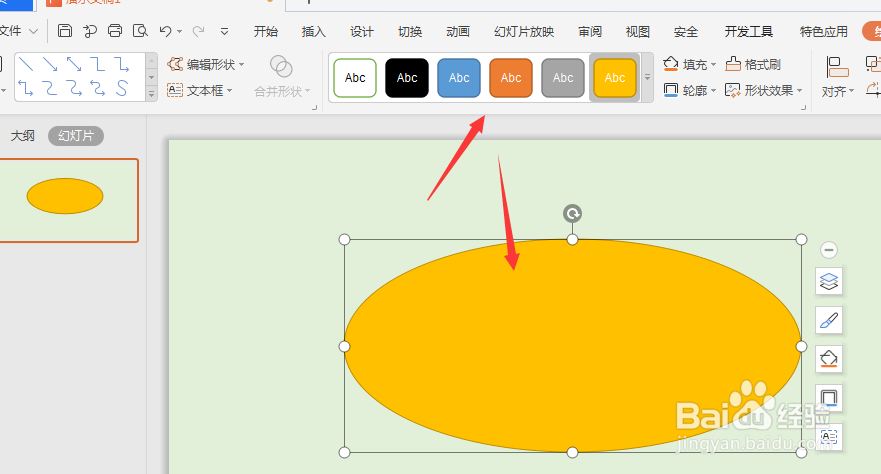Open the 插入 ribbon tab
This screenshot has height=474, width=881.
(x=314, y=31)
